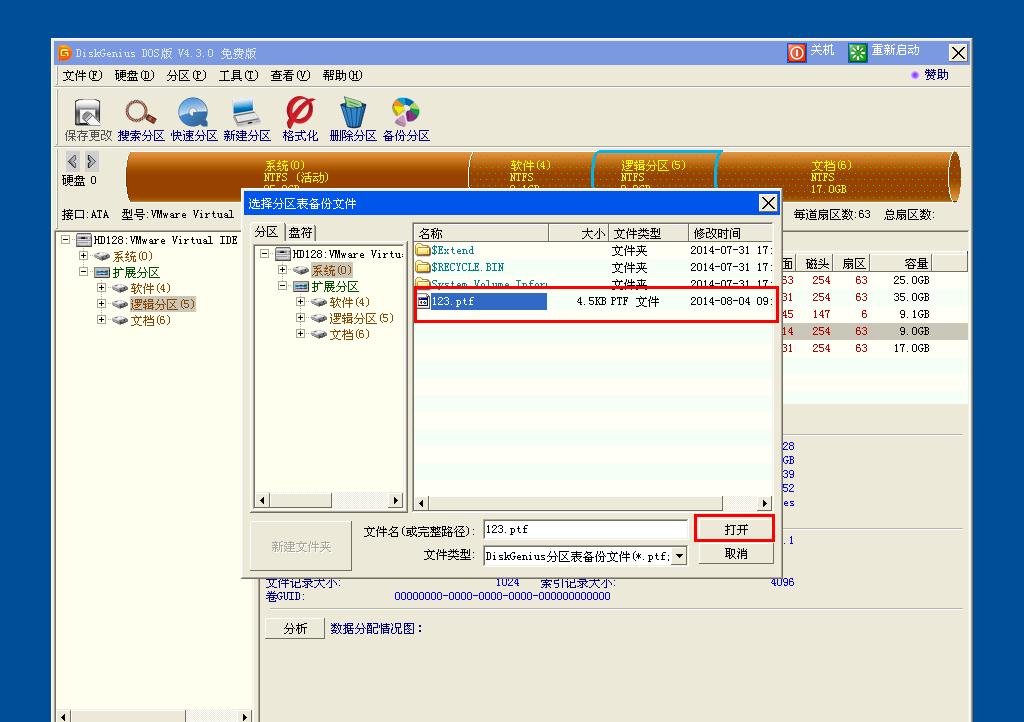Collapse HD128 node in main window tree
This screenshot has width=1024, height=722.
[65, 240]
